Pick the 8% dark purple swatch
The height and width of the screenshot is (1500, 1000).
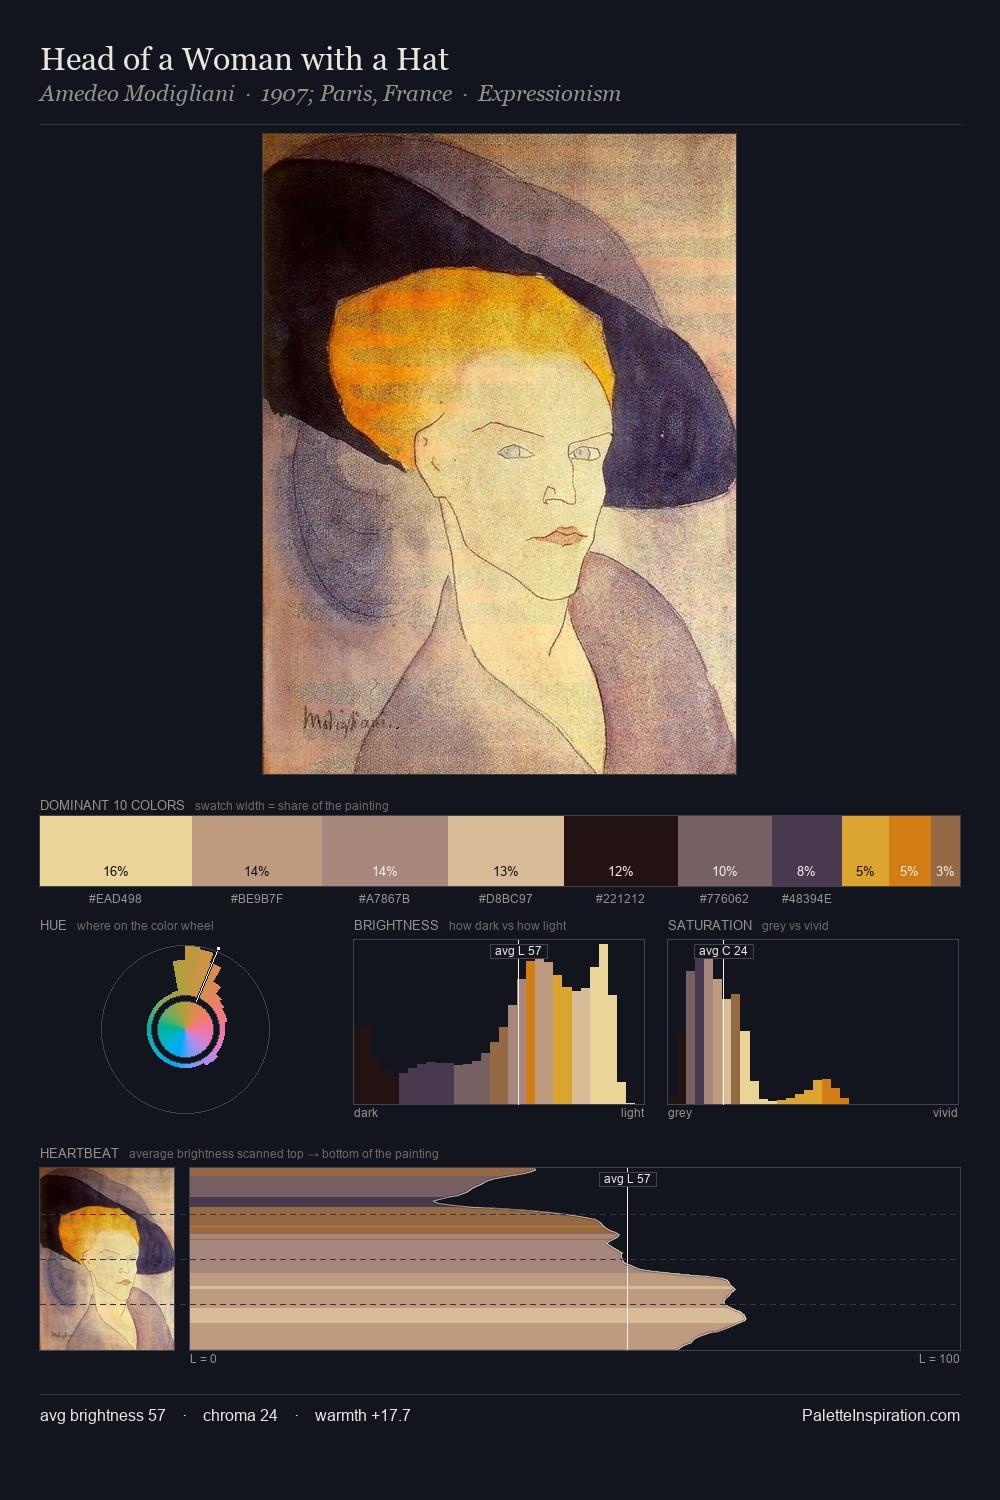coord(807,851)
